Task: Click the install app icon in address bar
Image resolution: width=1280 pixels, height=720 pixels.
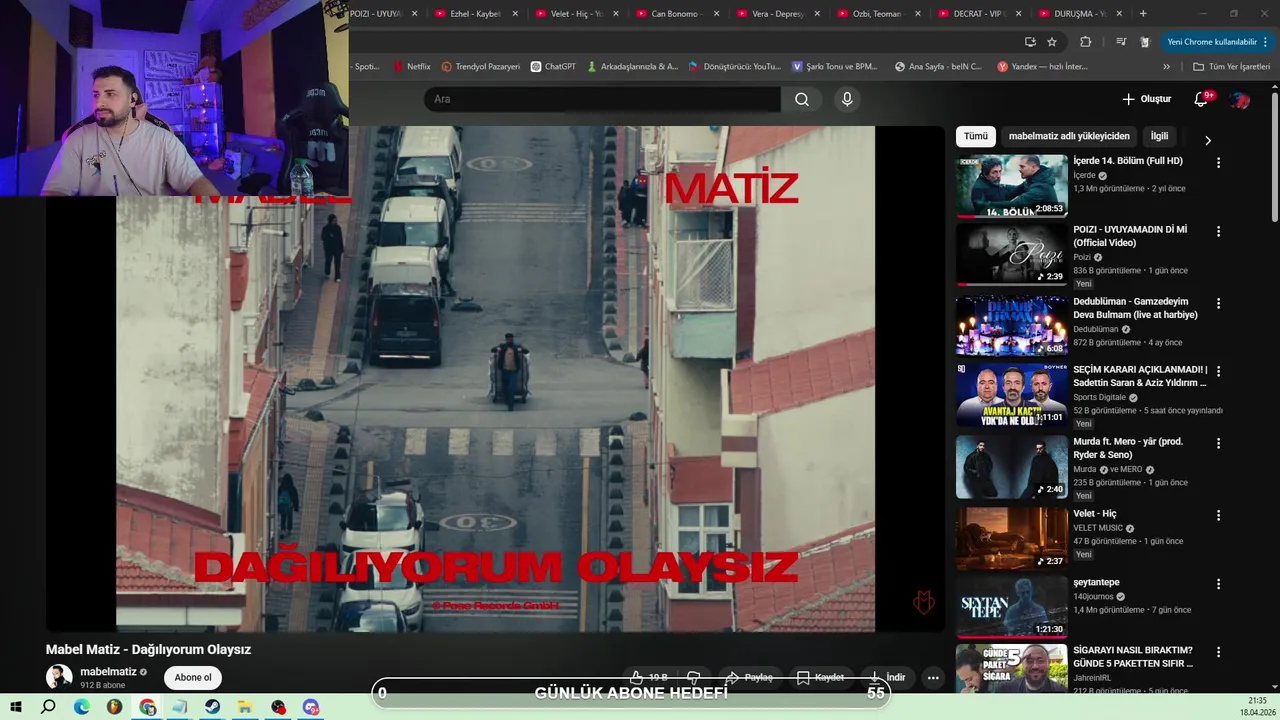Action: click(1030, 42)
